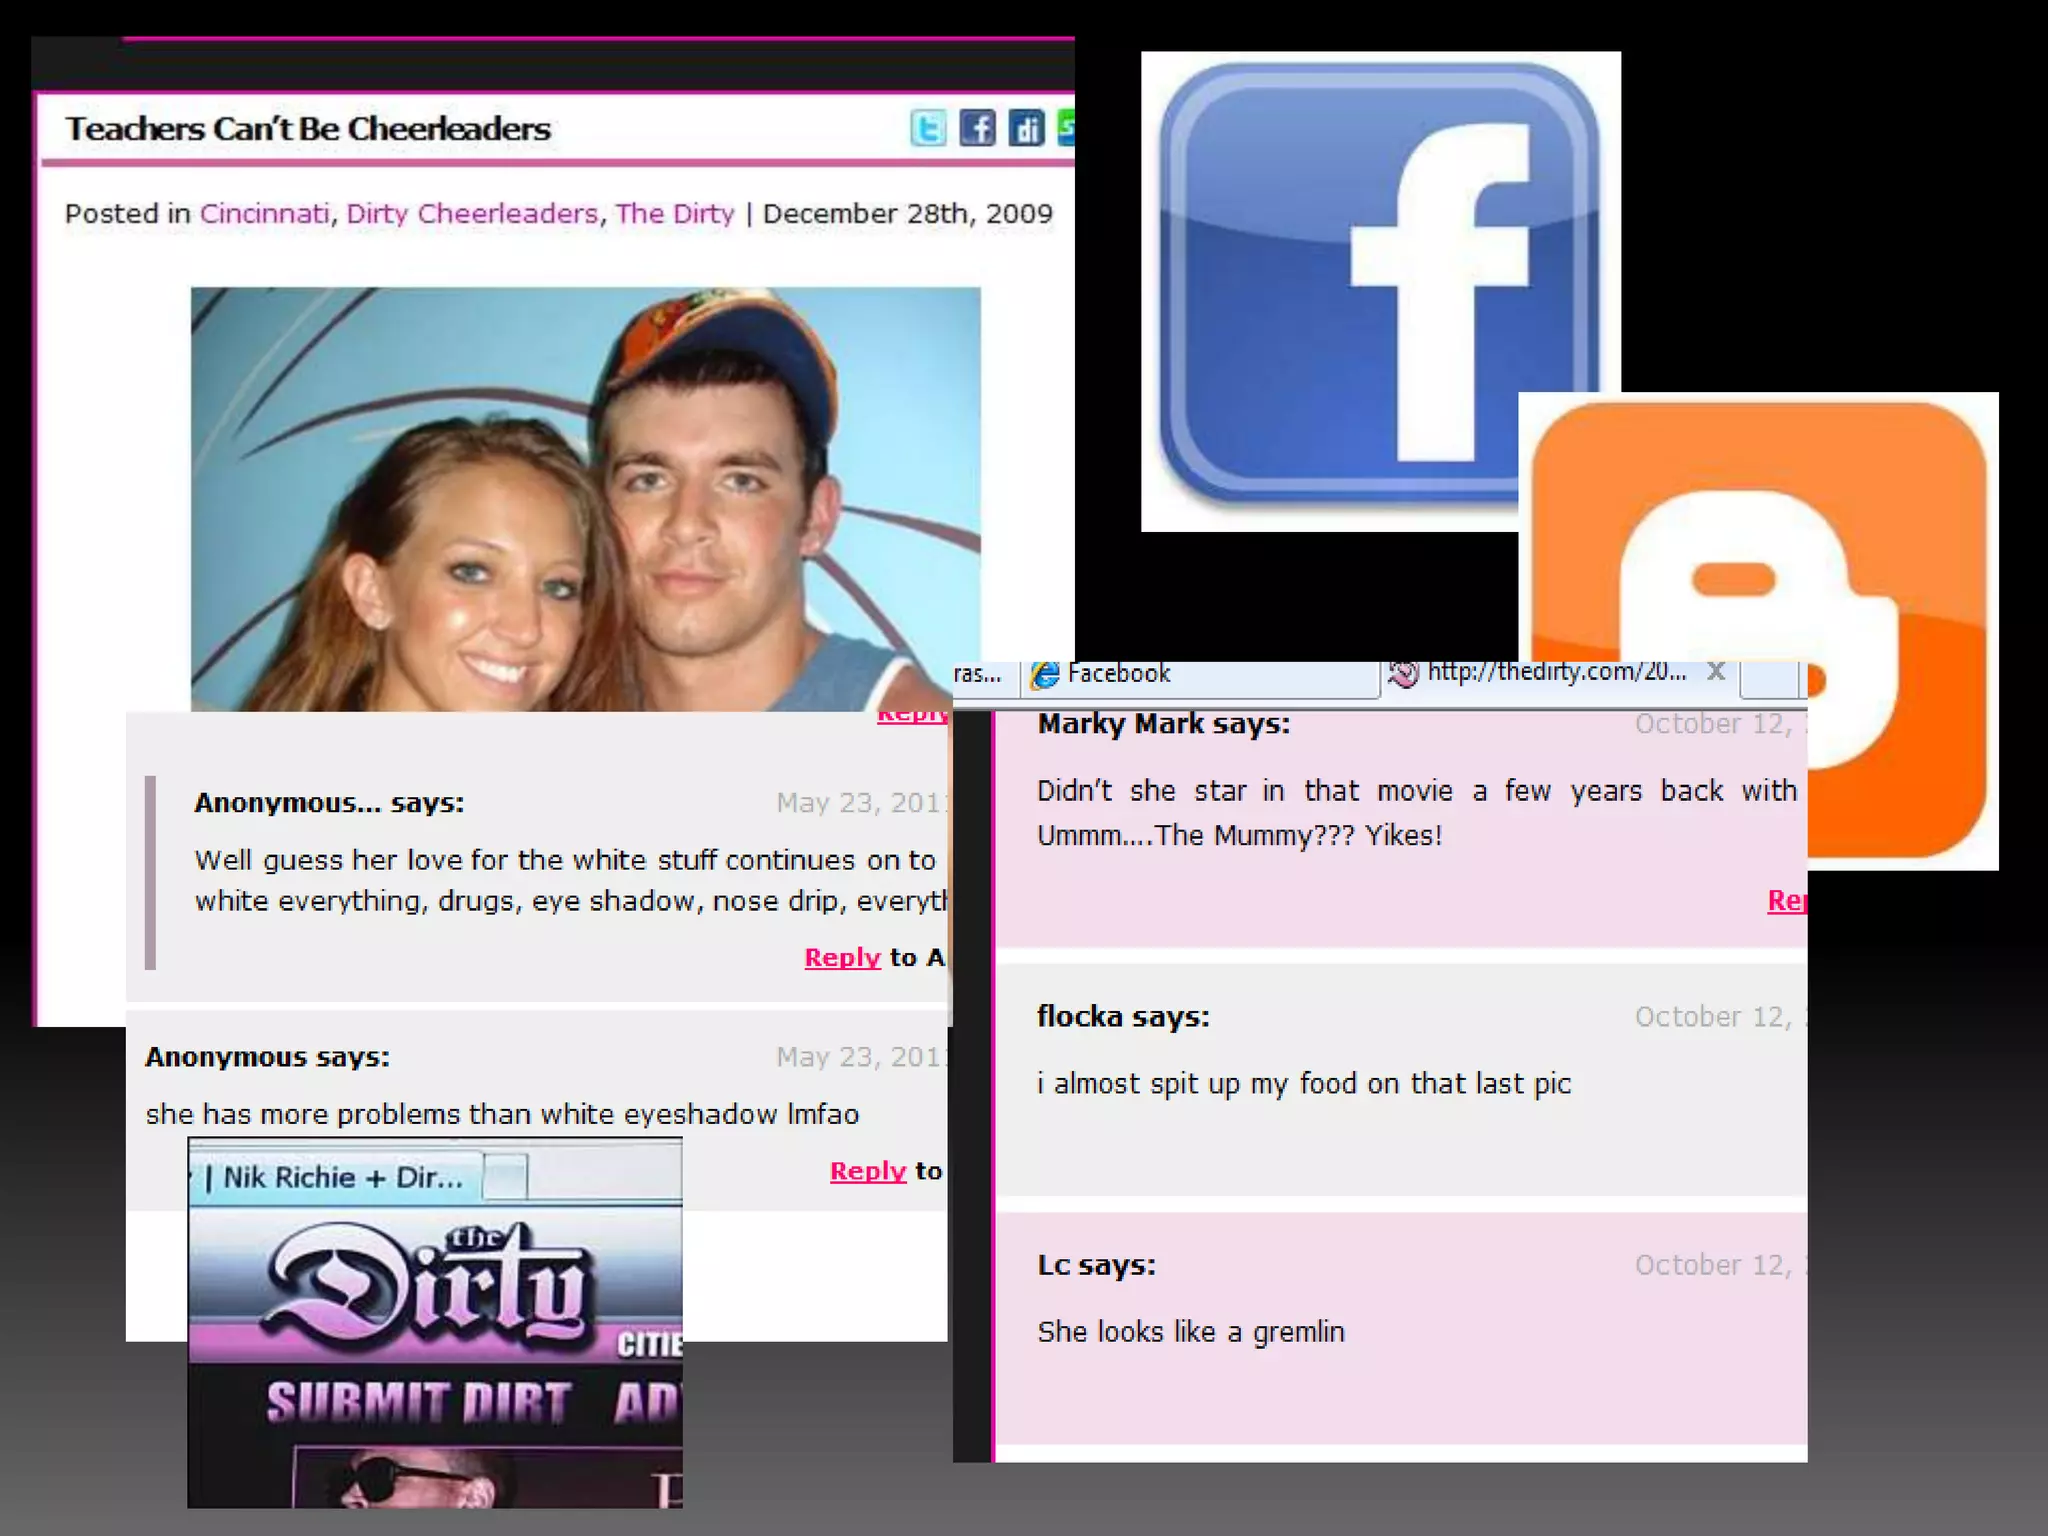Reply to the white eyeshadow lmfao comment
The width and height of the screenshot is (2048, 1536).
click(x=867, y=1171)
